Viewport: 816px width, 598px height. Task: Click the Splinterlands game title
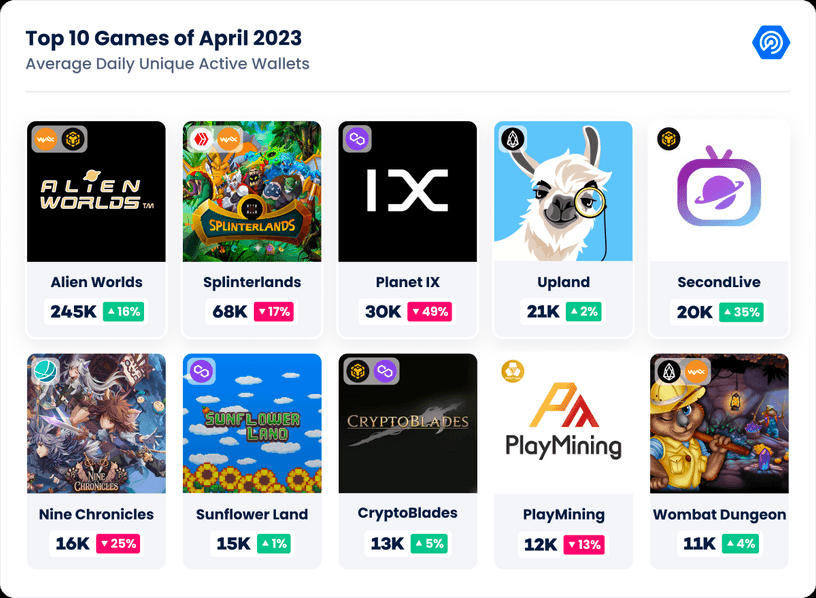coord(252,282)
